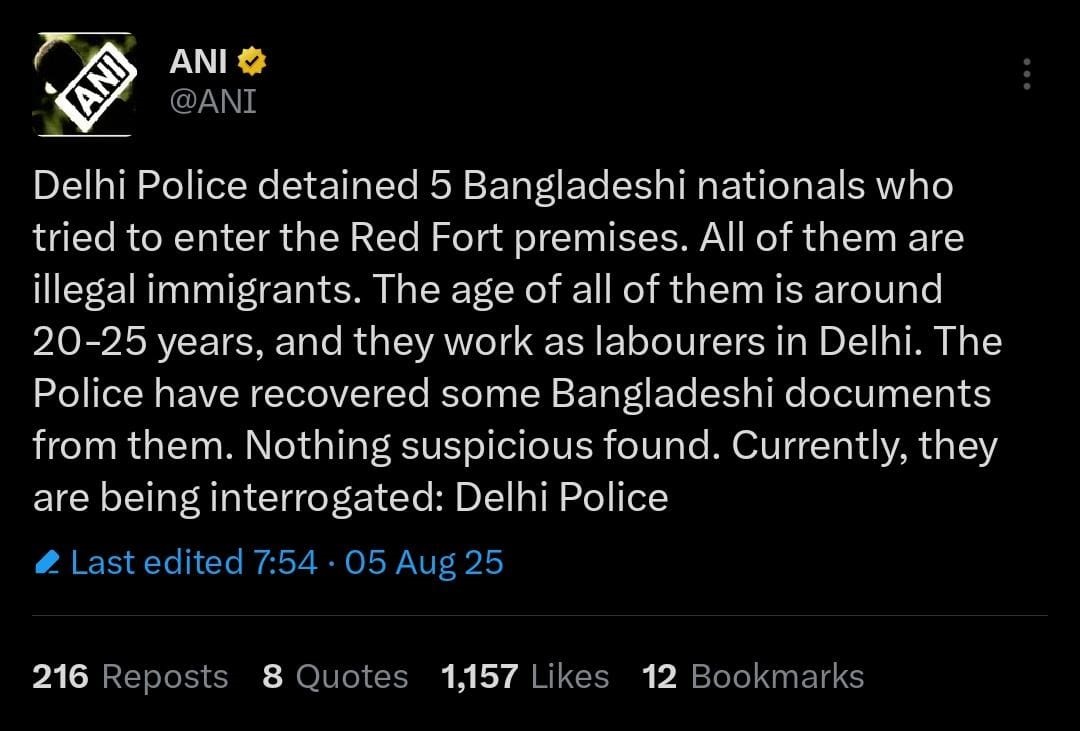Click the gold verified badge

tap(252, 61)
